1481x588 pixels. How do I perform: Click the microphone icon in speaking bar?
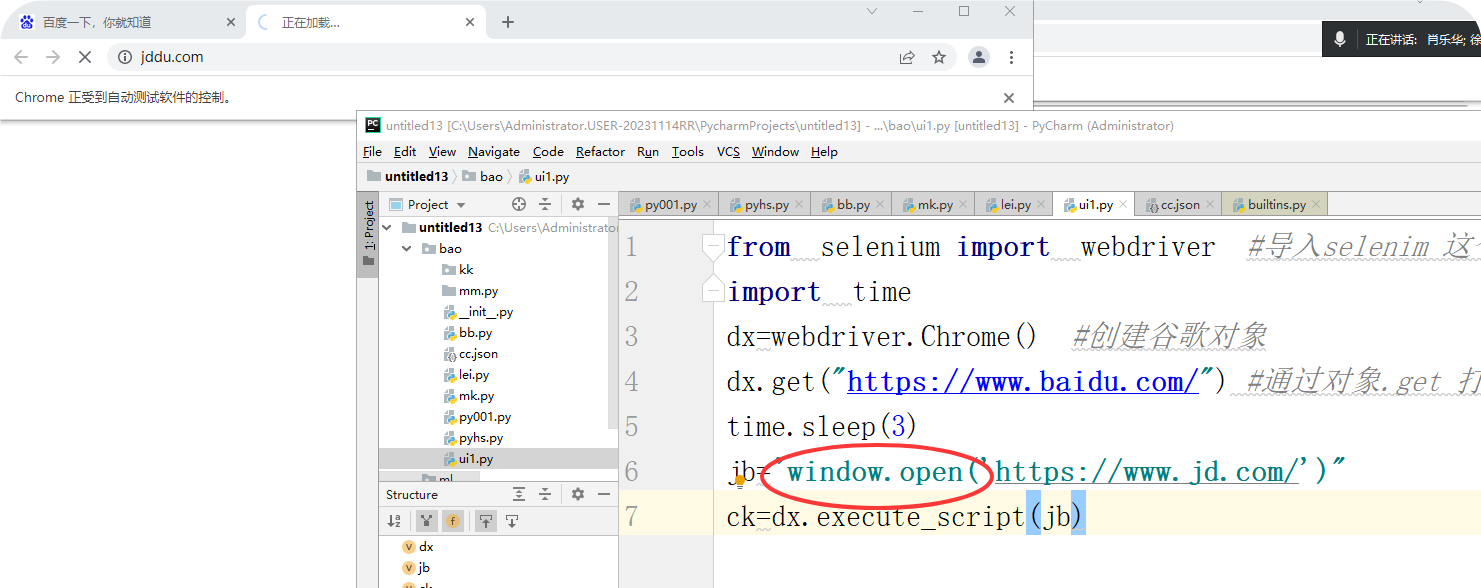click(x=1340, y=39)
